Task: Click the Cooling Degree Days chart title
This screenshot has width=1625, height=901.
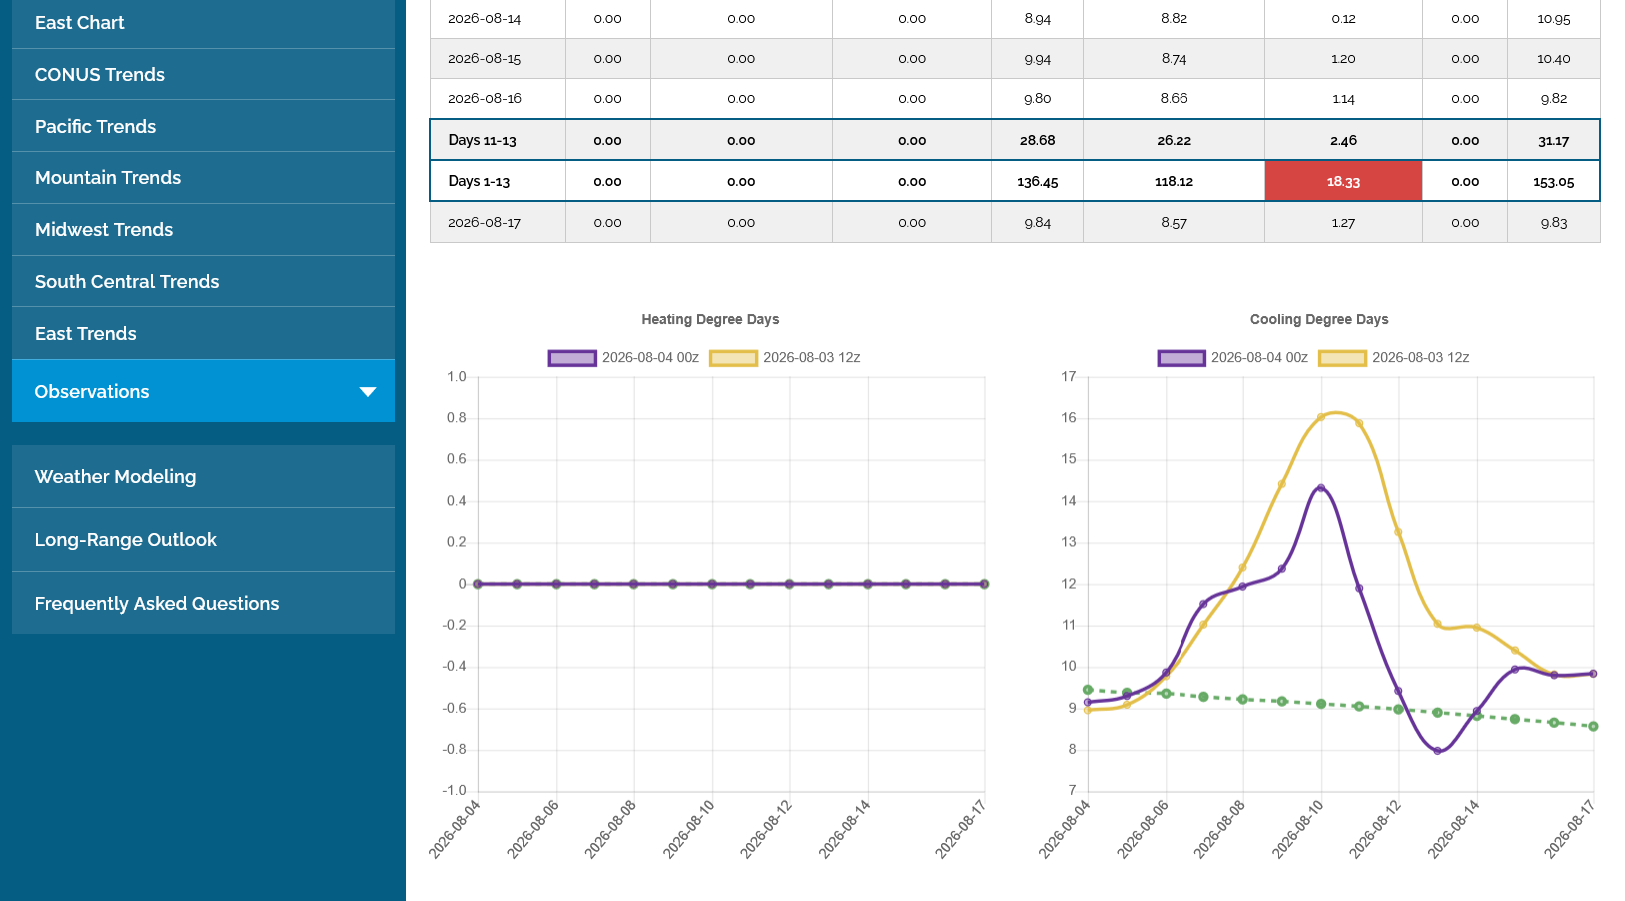Action: [1319, 320]
